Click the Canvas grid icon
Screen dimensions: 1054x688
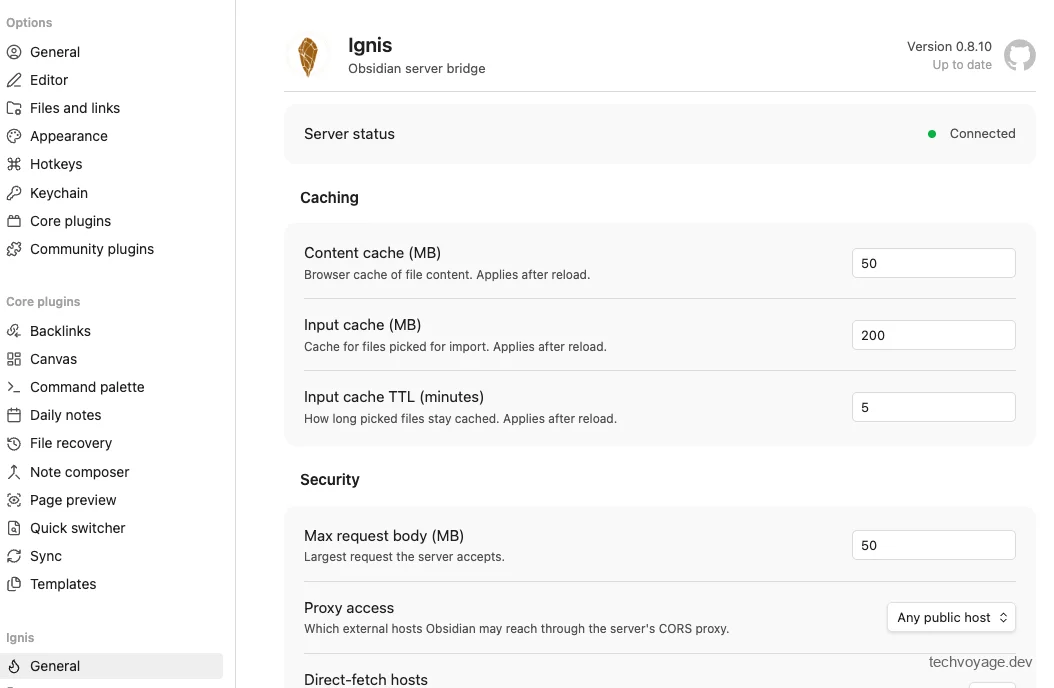(14, 359)
